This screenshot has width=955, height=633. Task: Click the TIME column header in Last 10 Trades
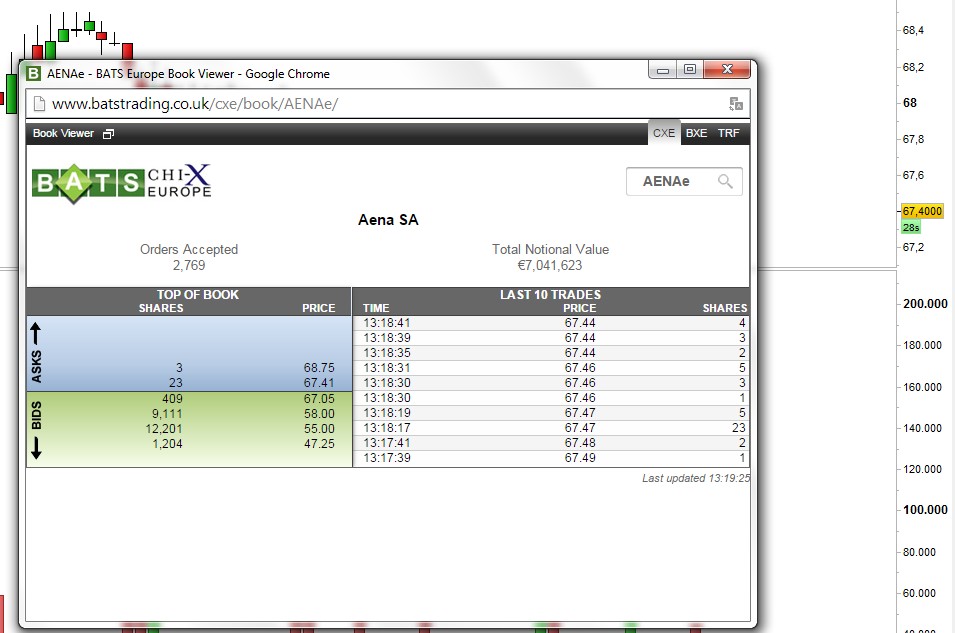[x=376, y=308]
